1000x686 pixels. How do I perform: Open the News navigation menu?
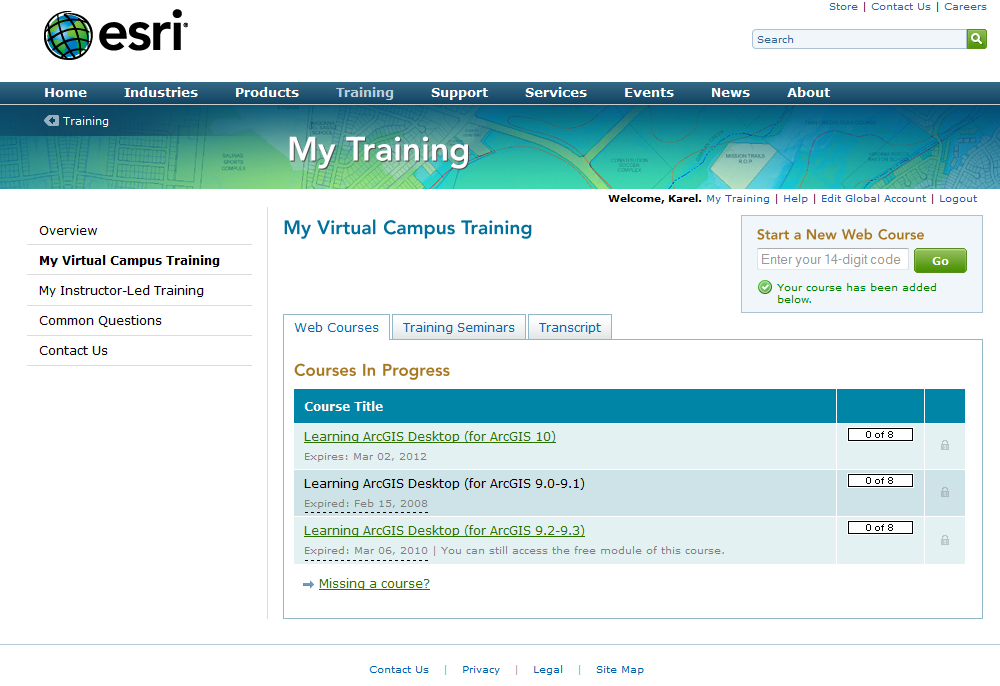730,92
